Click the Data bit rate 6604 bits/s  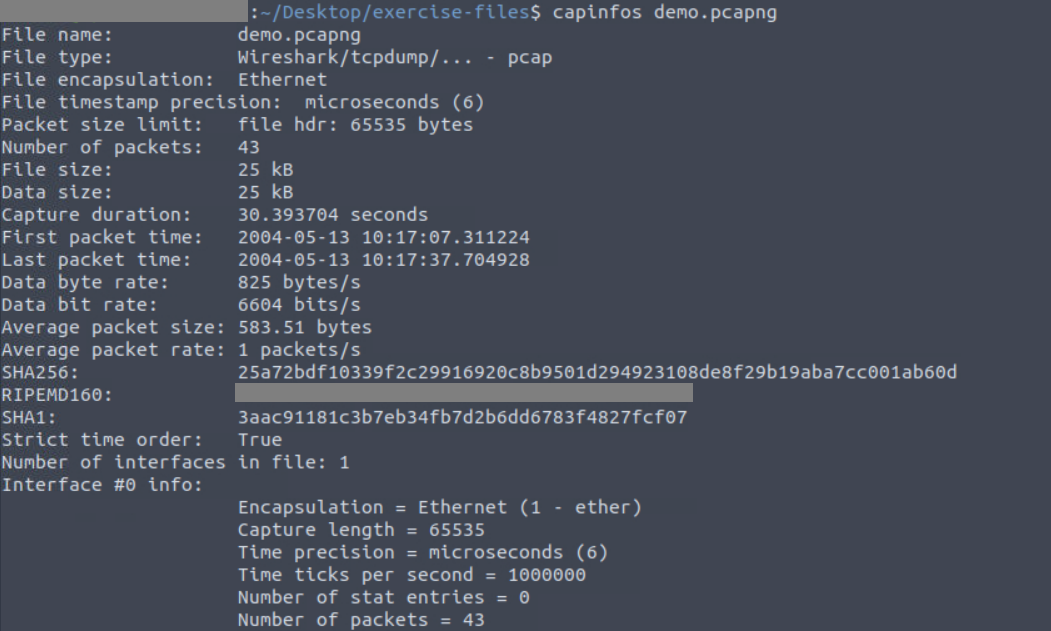[x=299, y=305]
